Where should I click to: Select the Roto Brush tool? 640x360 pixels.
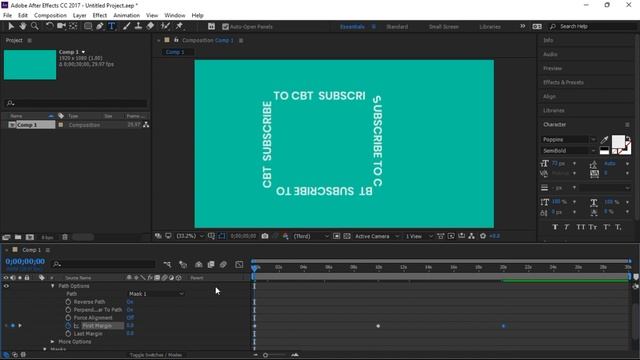click(165, 26)
